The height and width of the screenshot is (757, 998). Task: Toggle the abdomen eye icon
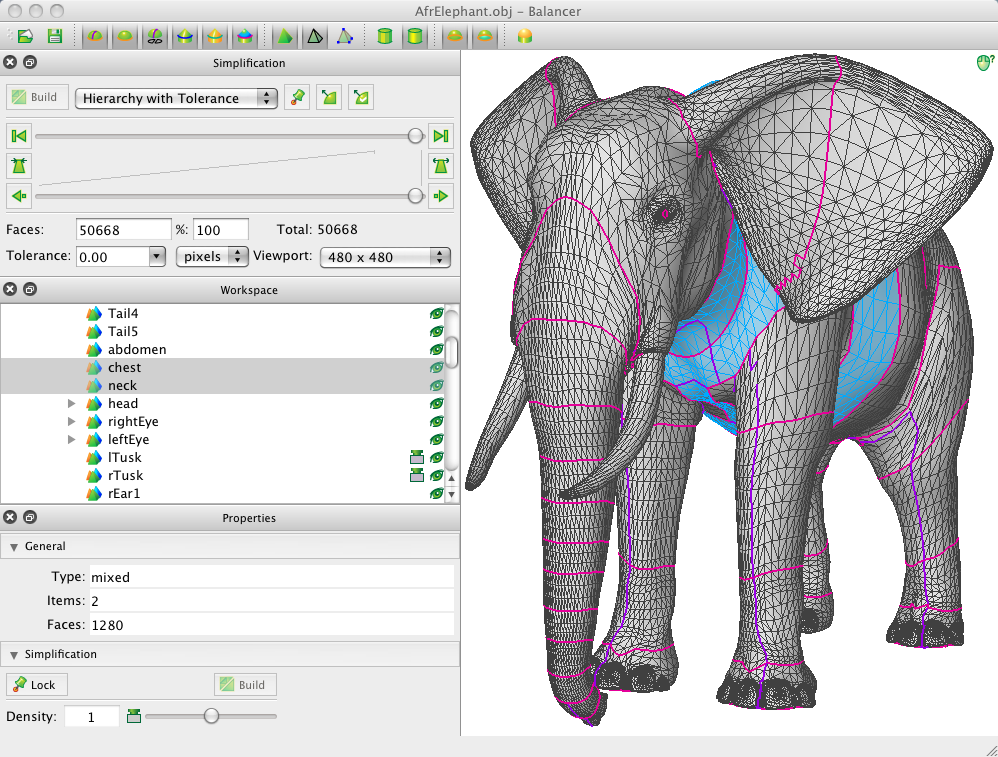click(437, 349)
